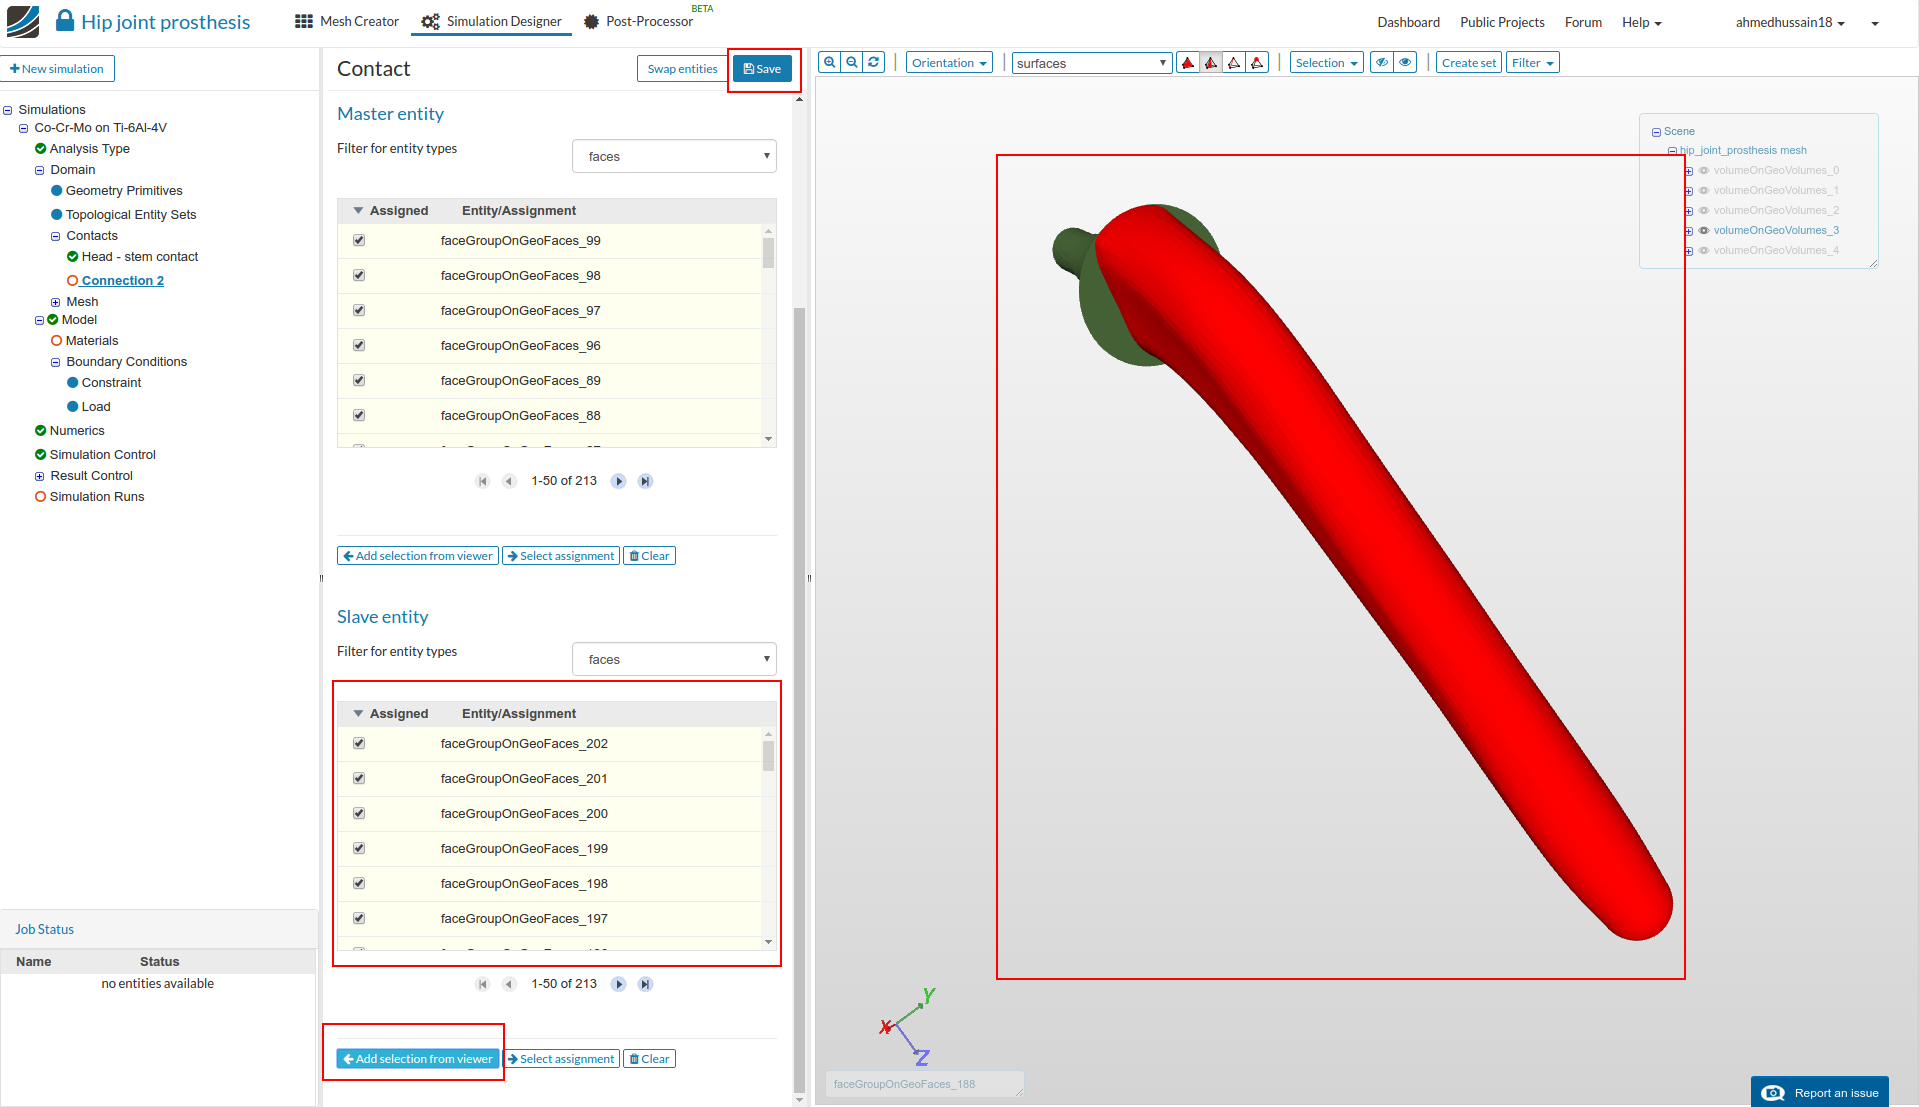Click Create set button

tap(1469, 63)
